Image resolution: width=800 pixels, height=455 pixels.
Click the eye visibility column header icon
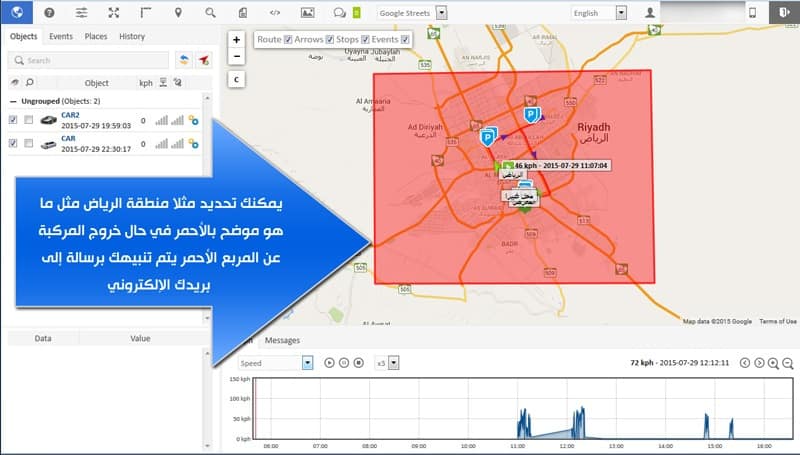click(x=15, y=82)
